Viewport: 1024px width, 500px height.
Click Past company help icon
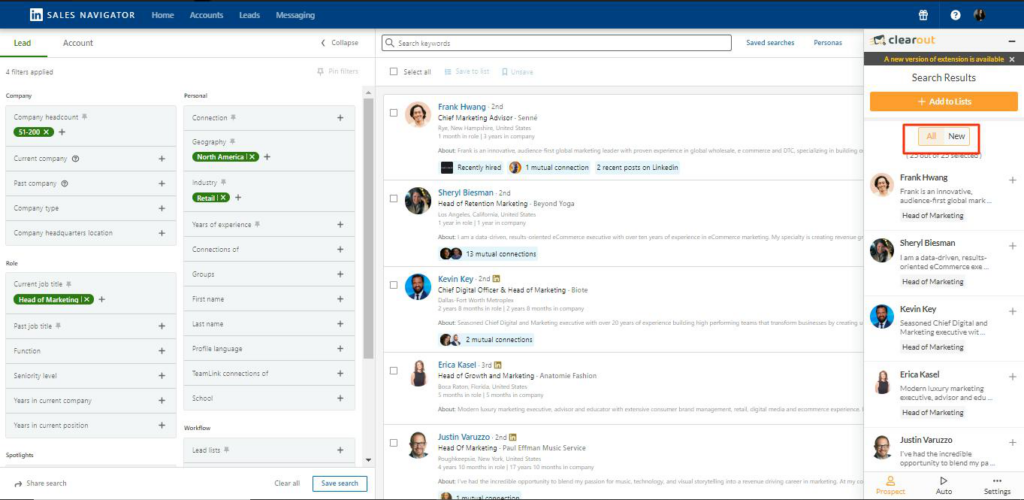[65, 183]
